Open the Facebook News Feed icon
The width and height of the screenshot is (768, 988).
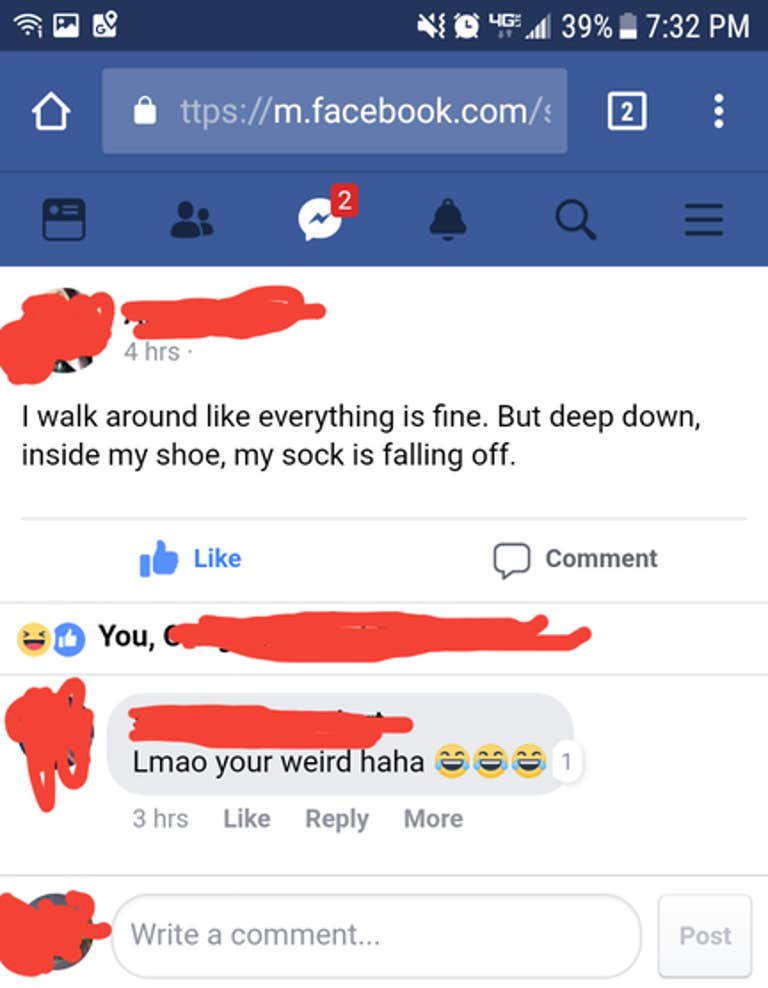click(x=64, y=219)
